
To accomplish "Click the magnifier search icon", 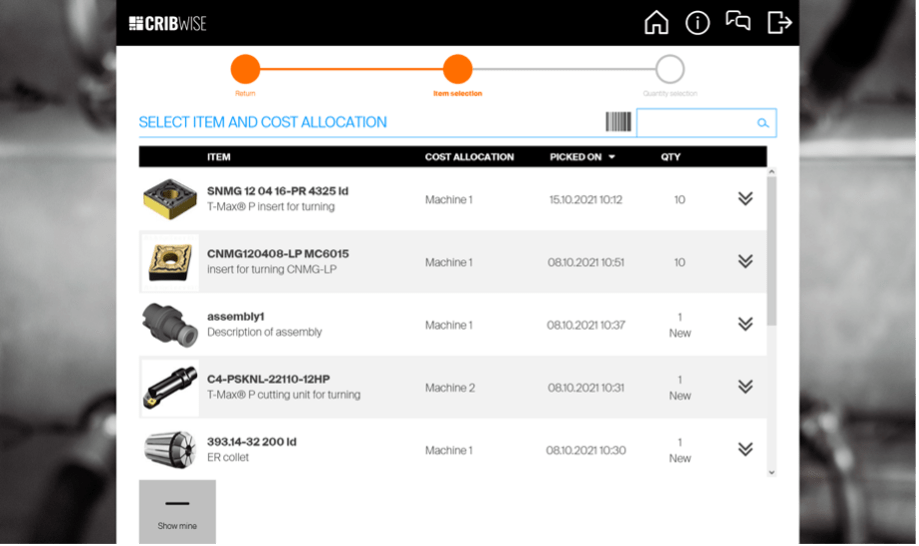I will click(x=763, y=123).
